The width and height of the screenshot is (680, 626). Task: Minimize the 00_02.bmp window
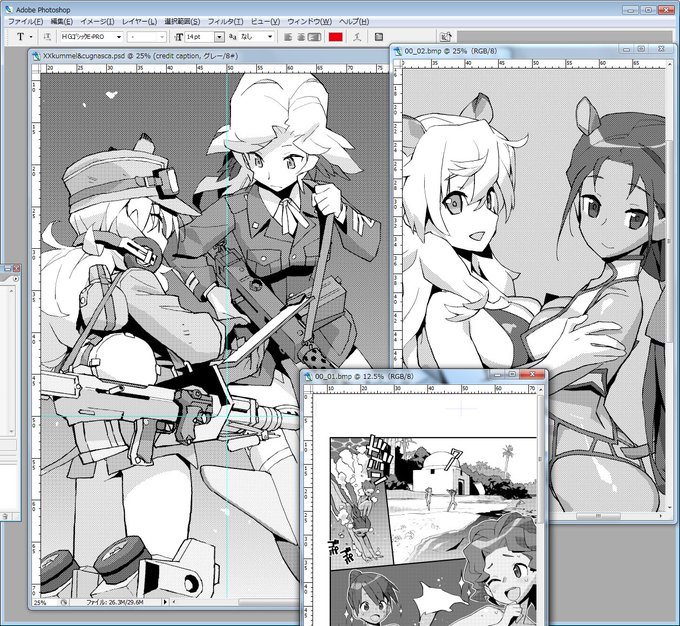(x=627, y=49)
